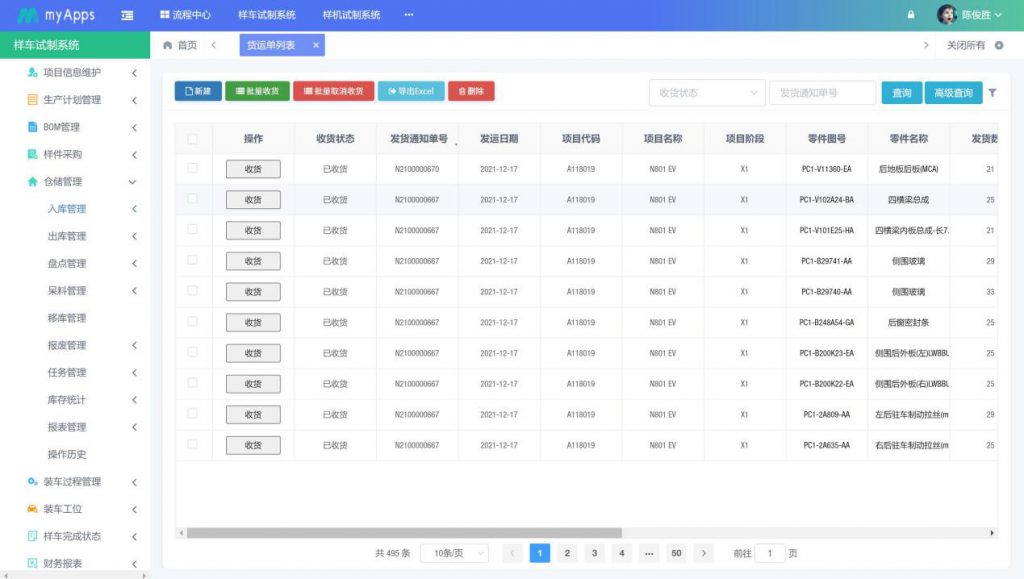Open the 收货状态 dropdown
Image resolution: width=1024 pixels, height=579 pixels.
point(706,93)
